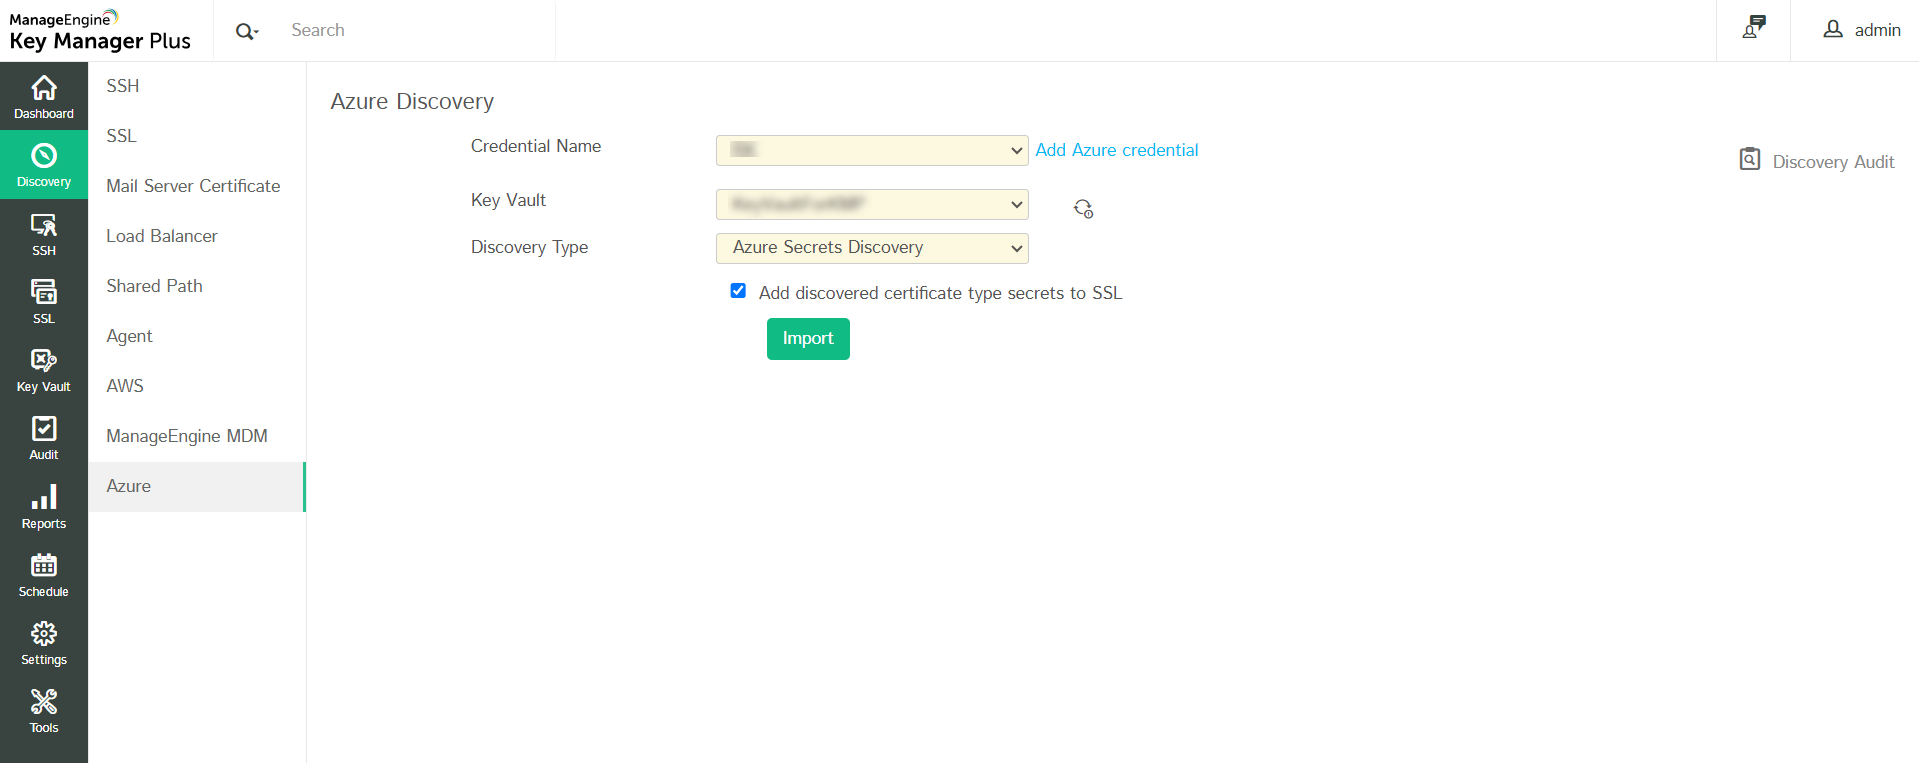The width and height of the screenshot is (1919, 763).
Task: Toggle 'Add discovered certificate type secrets to SSL' checkbox
Action: click(738, 291)
